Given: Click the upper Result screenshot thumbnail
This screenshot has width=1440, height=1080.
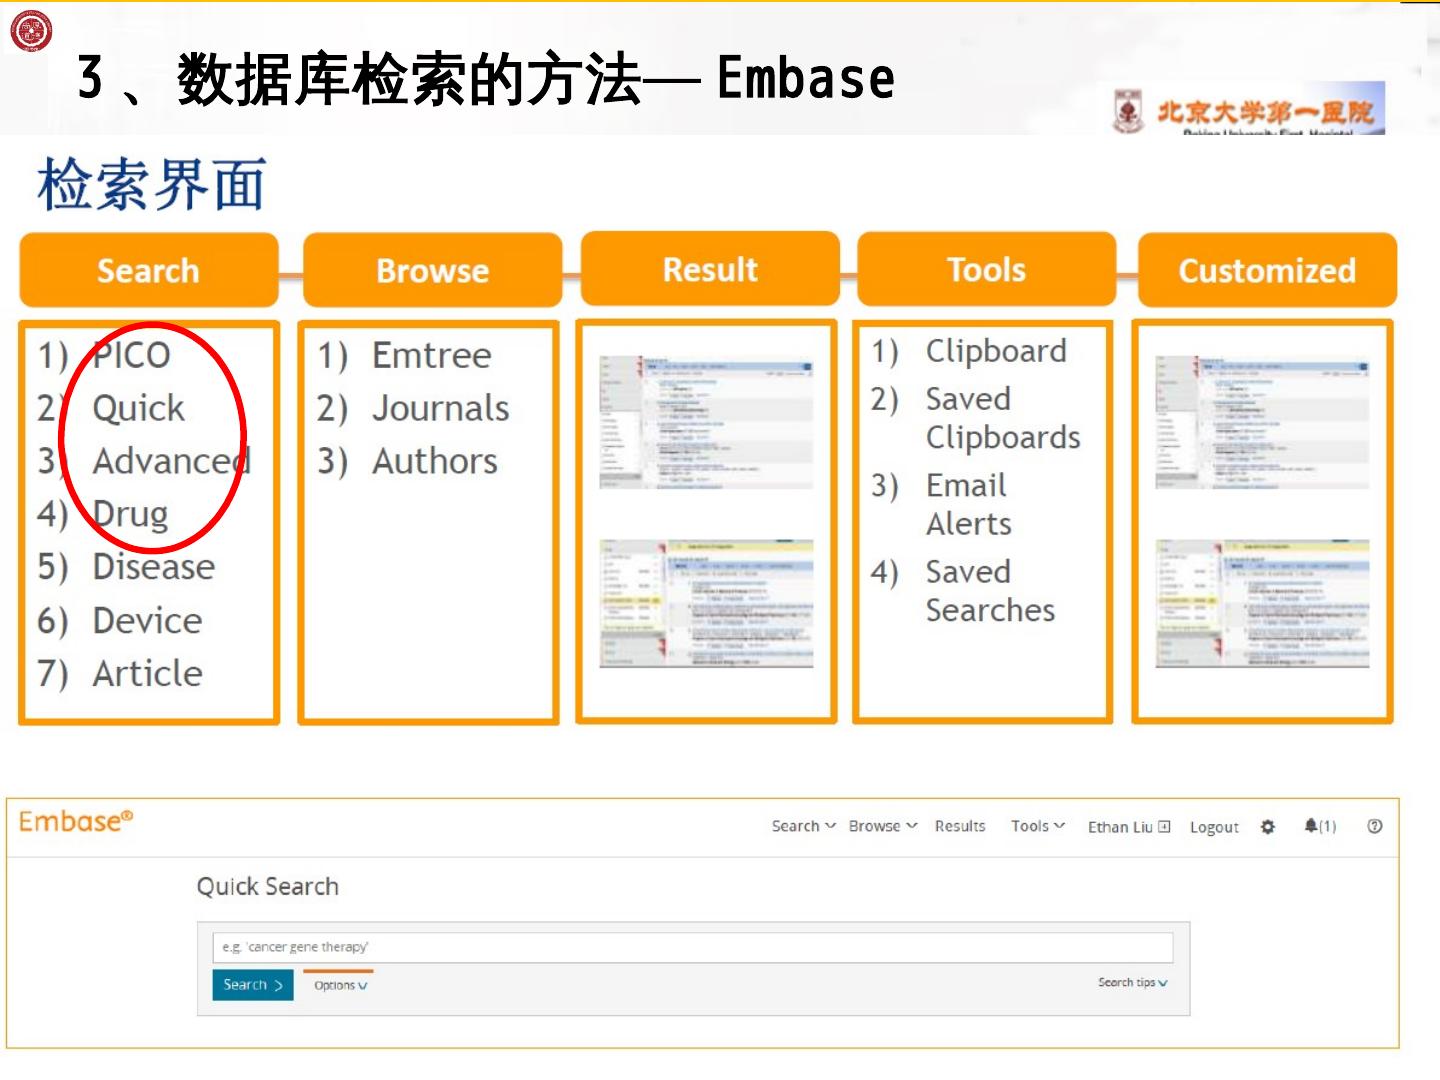Looking at the screenshot, I should (706, 422).
